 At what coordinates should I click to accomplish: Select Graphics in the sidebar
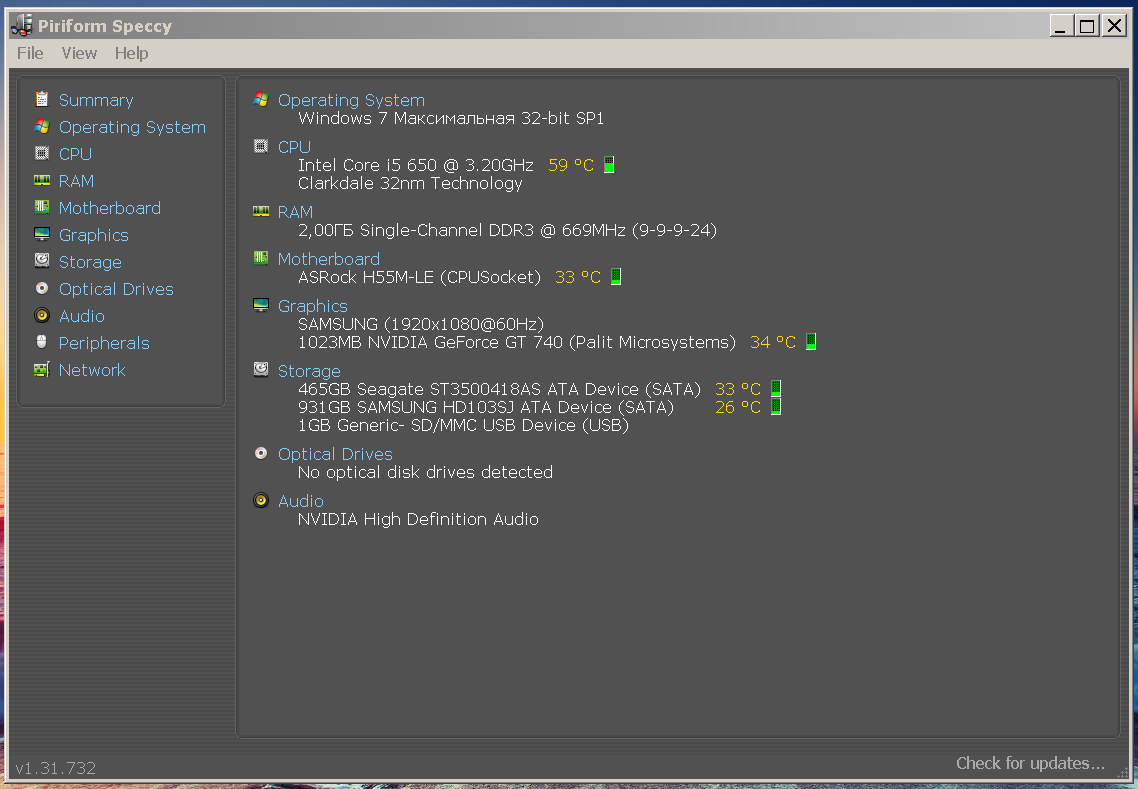click(94, 235)
